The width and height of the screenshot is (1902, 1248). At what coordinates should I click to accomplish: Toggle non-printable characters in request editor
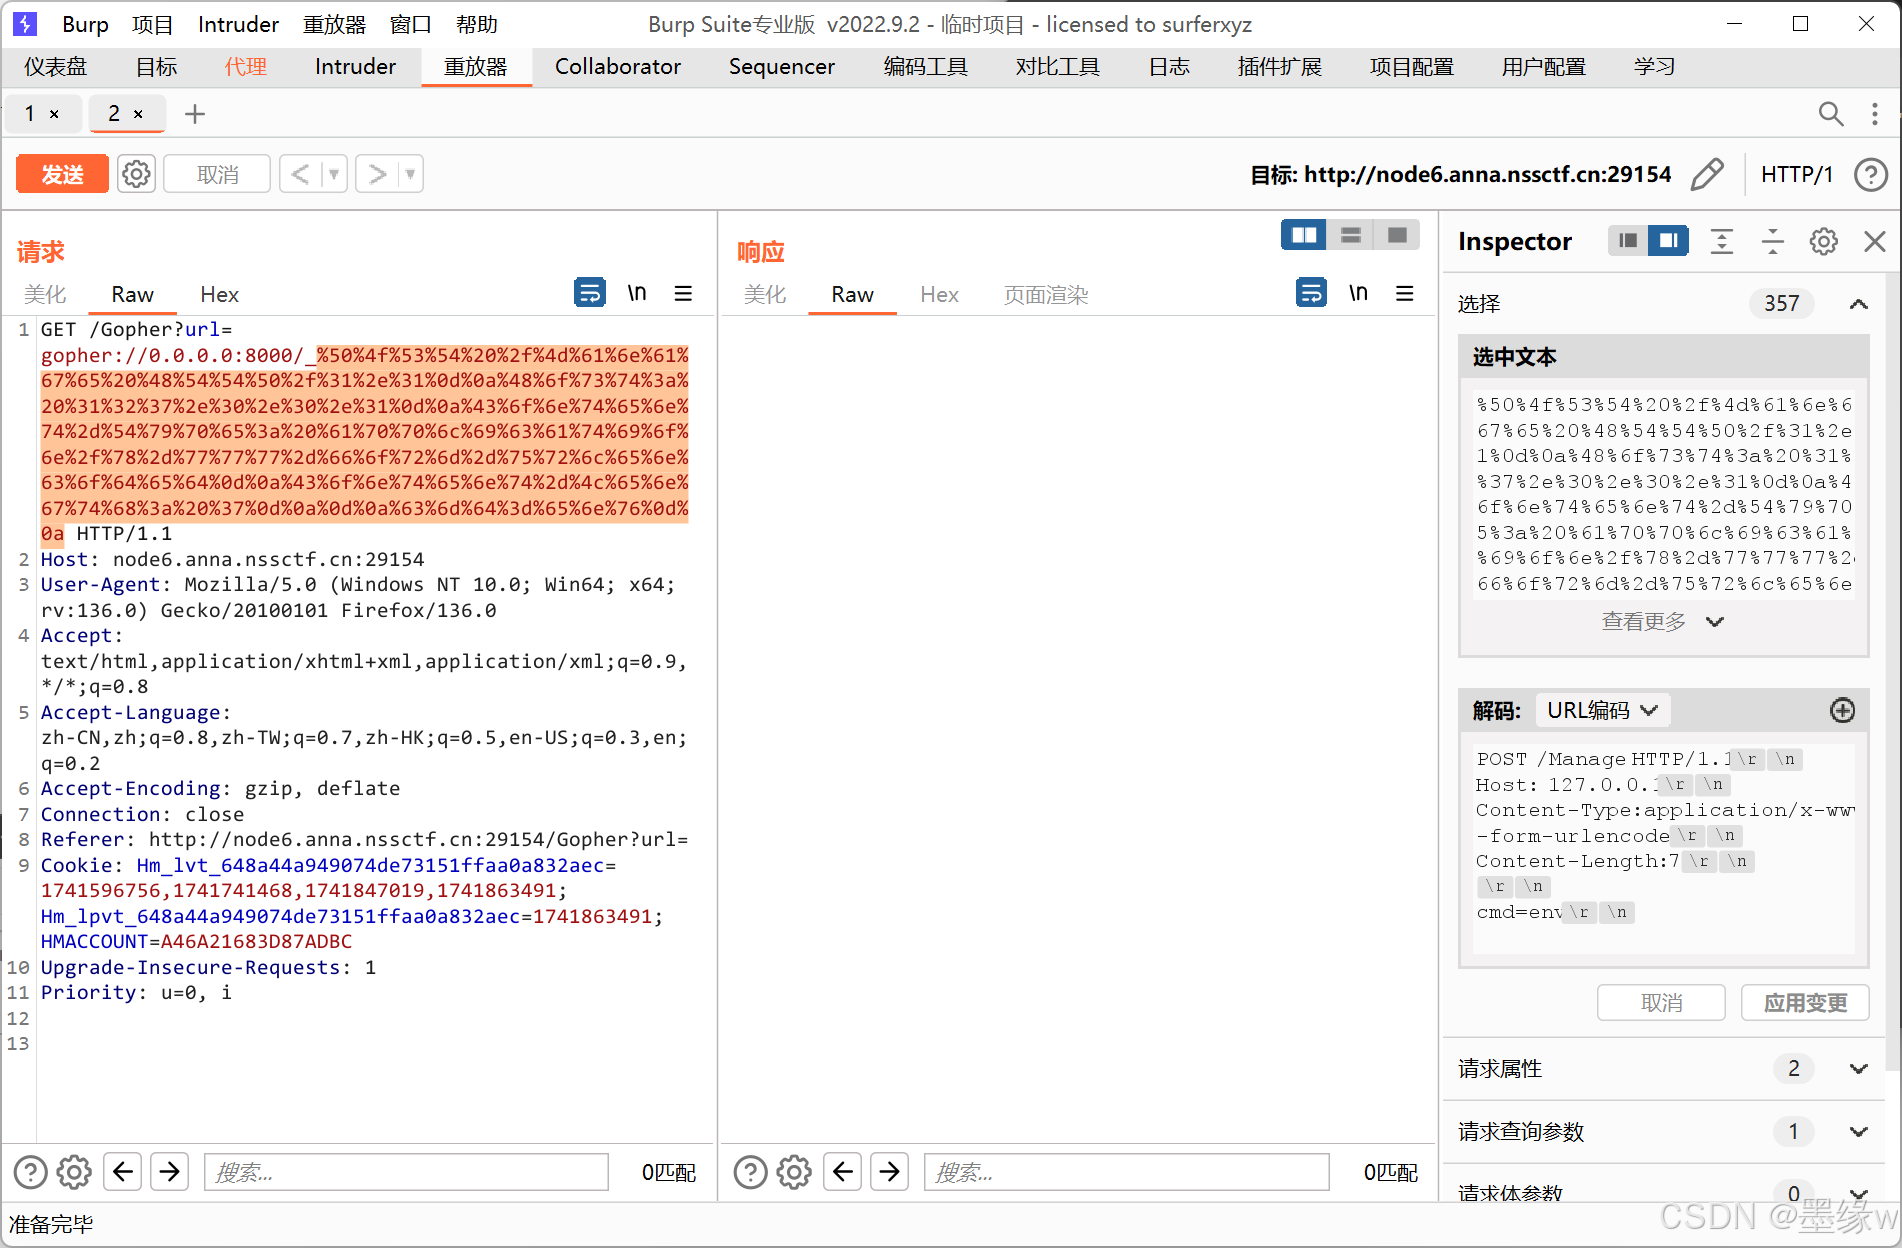point(637,293)
